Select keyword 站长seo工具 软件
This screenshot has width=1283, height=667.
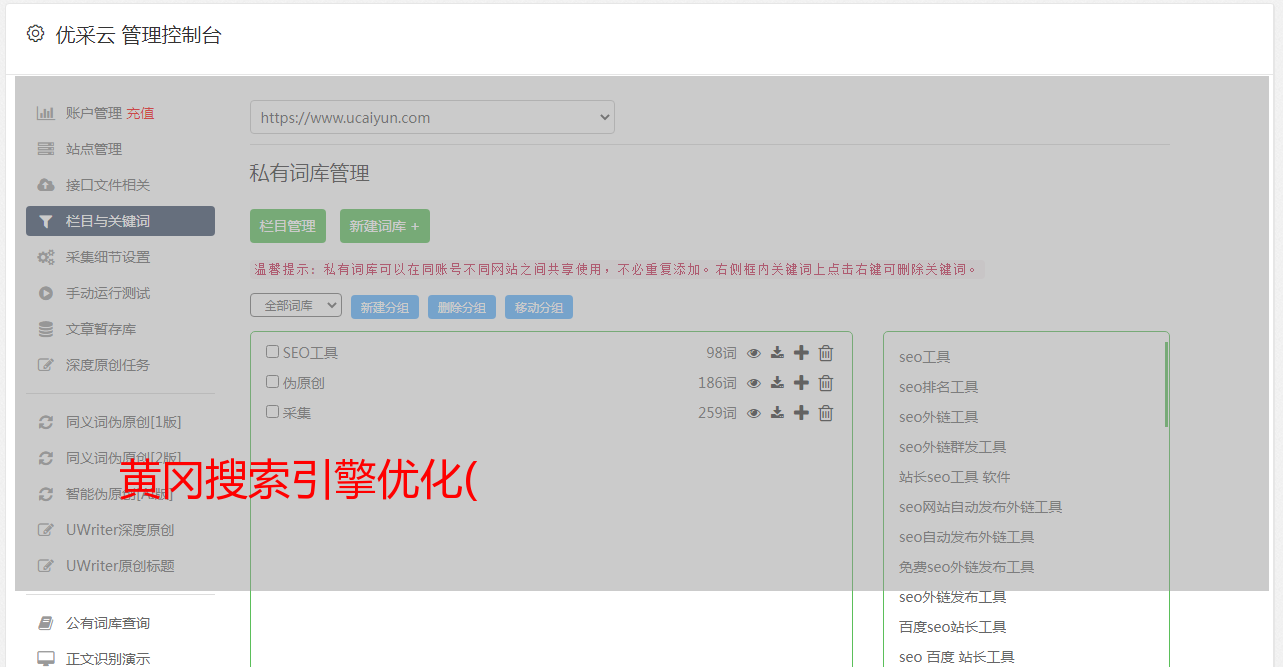click(955, 477)
